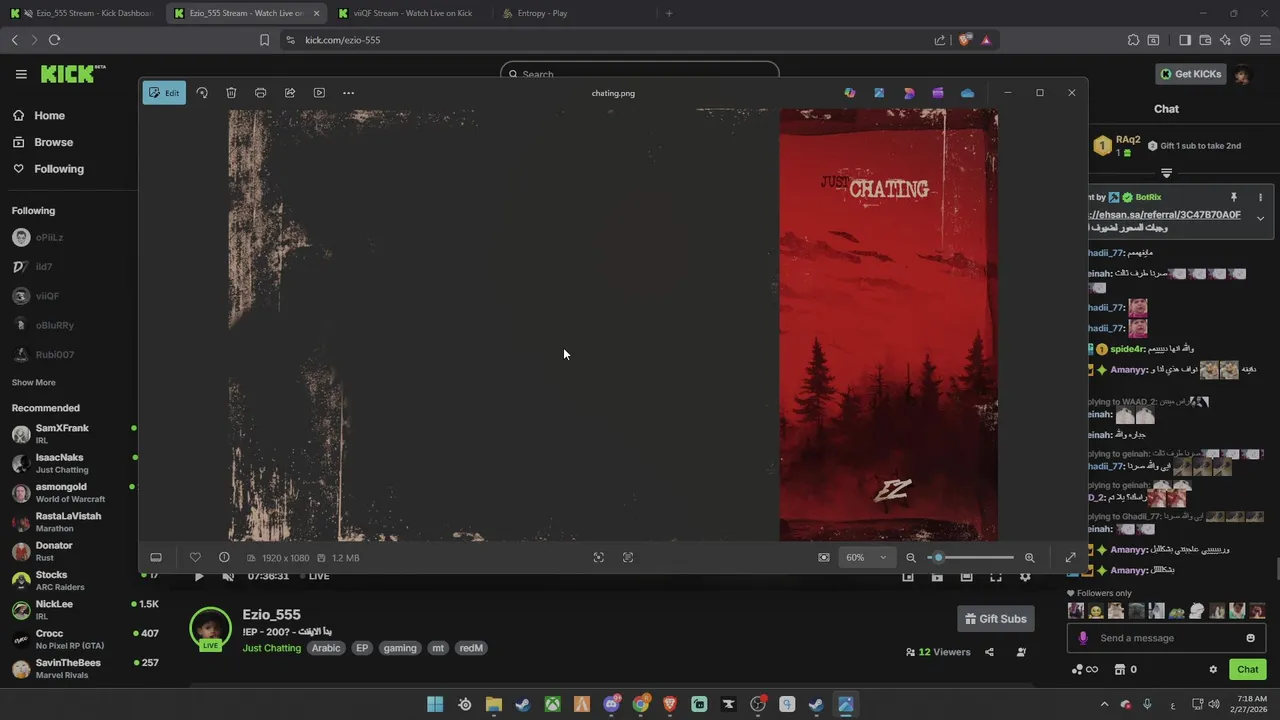Open emoji picker in chat input
Screen dimensions: 1280x720
(x=1250, y=638)
